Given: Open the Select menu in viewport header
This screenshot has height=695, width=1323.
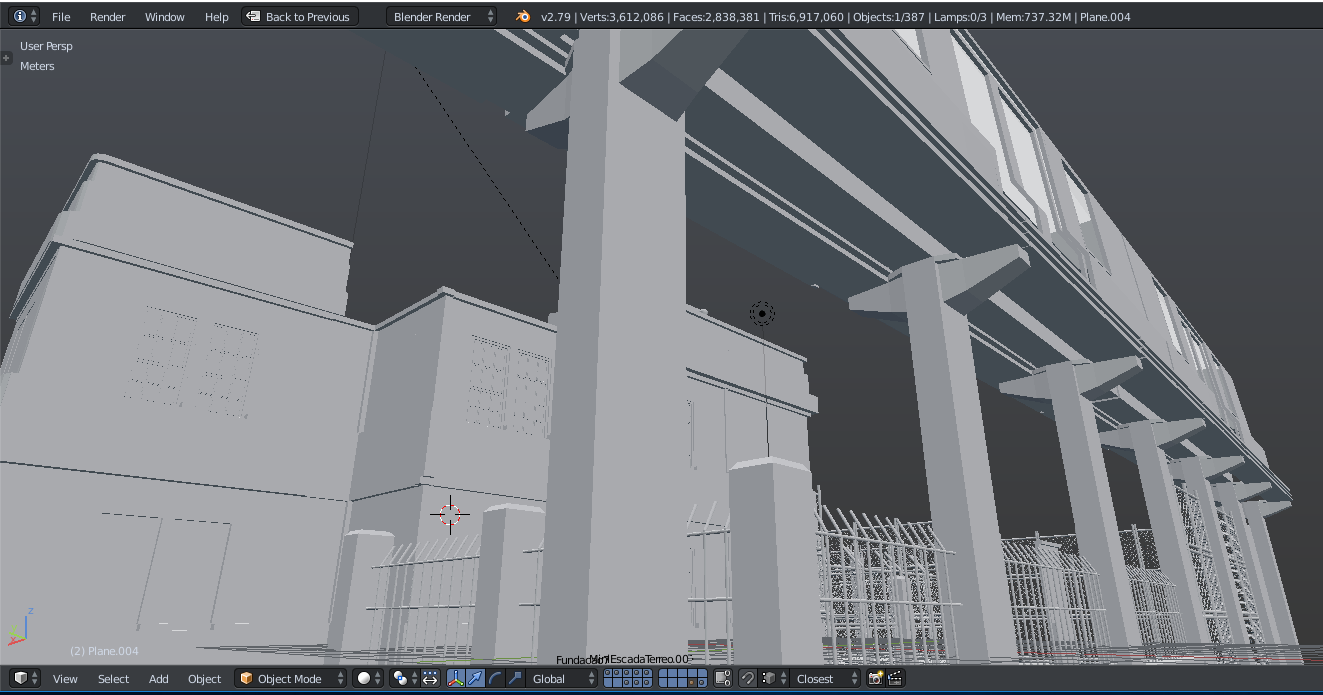Looking at the screenshot, I should tap(113, 679).
